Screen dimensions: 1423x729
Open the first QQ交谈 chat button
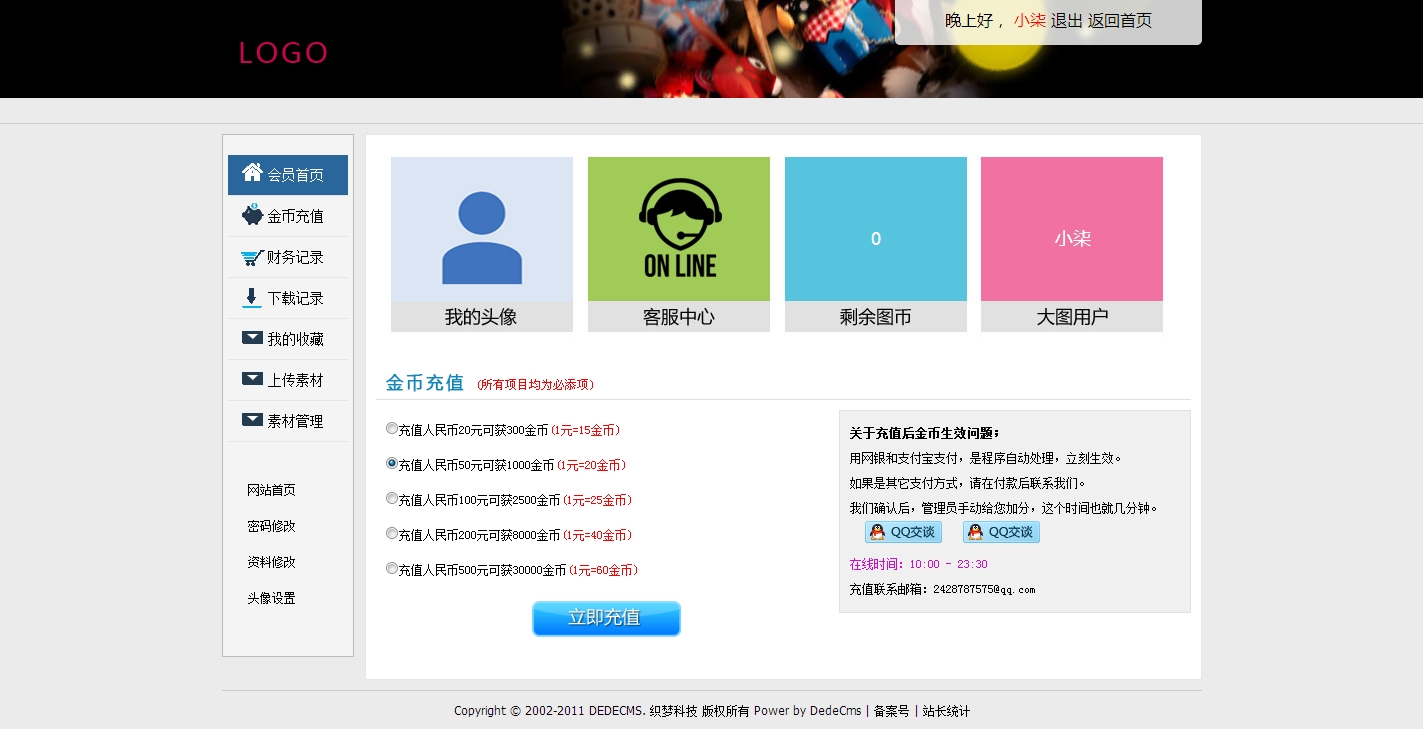903,532
